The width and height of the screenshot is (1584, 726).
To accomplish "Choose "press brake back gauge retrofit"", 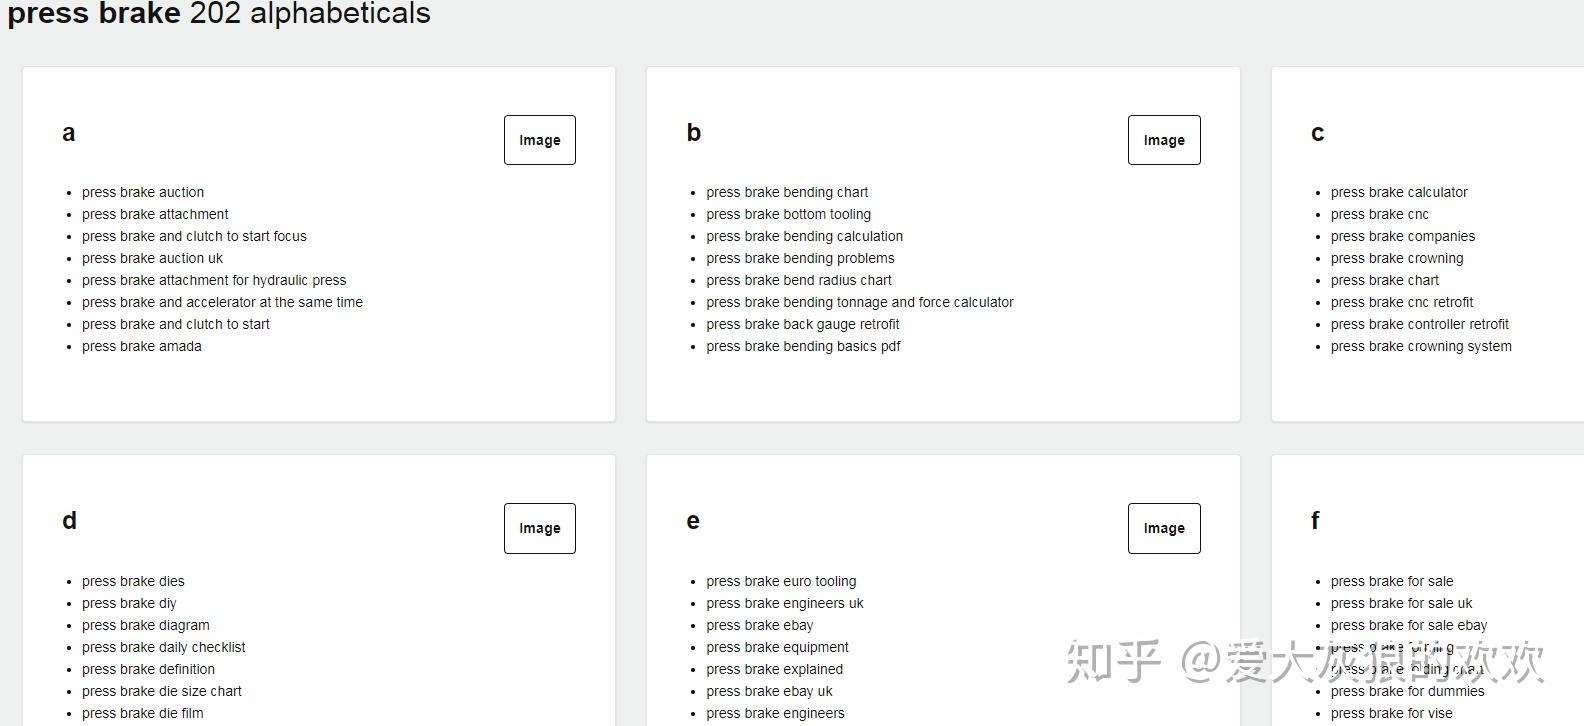I will [x=802, y=324].
